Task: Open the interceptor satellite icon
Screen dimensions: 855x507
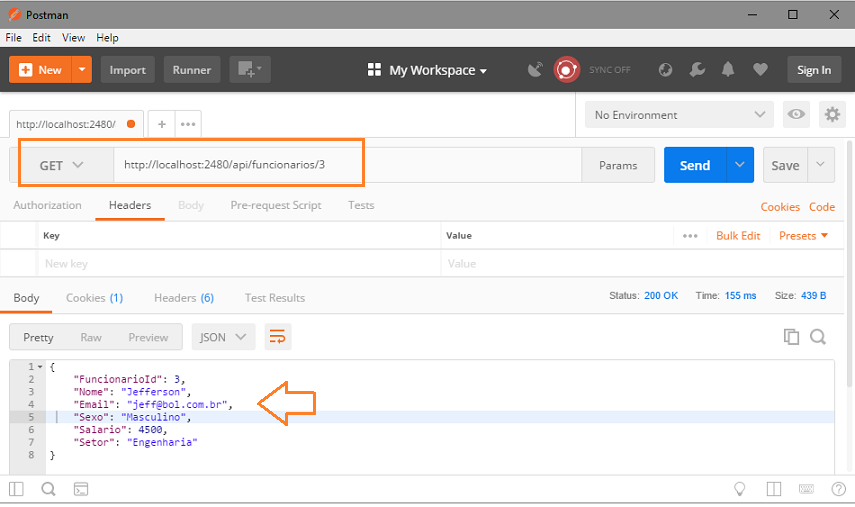Action: (535, 70)
